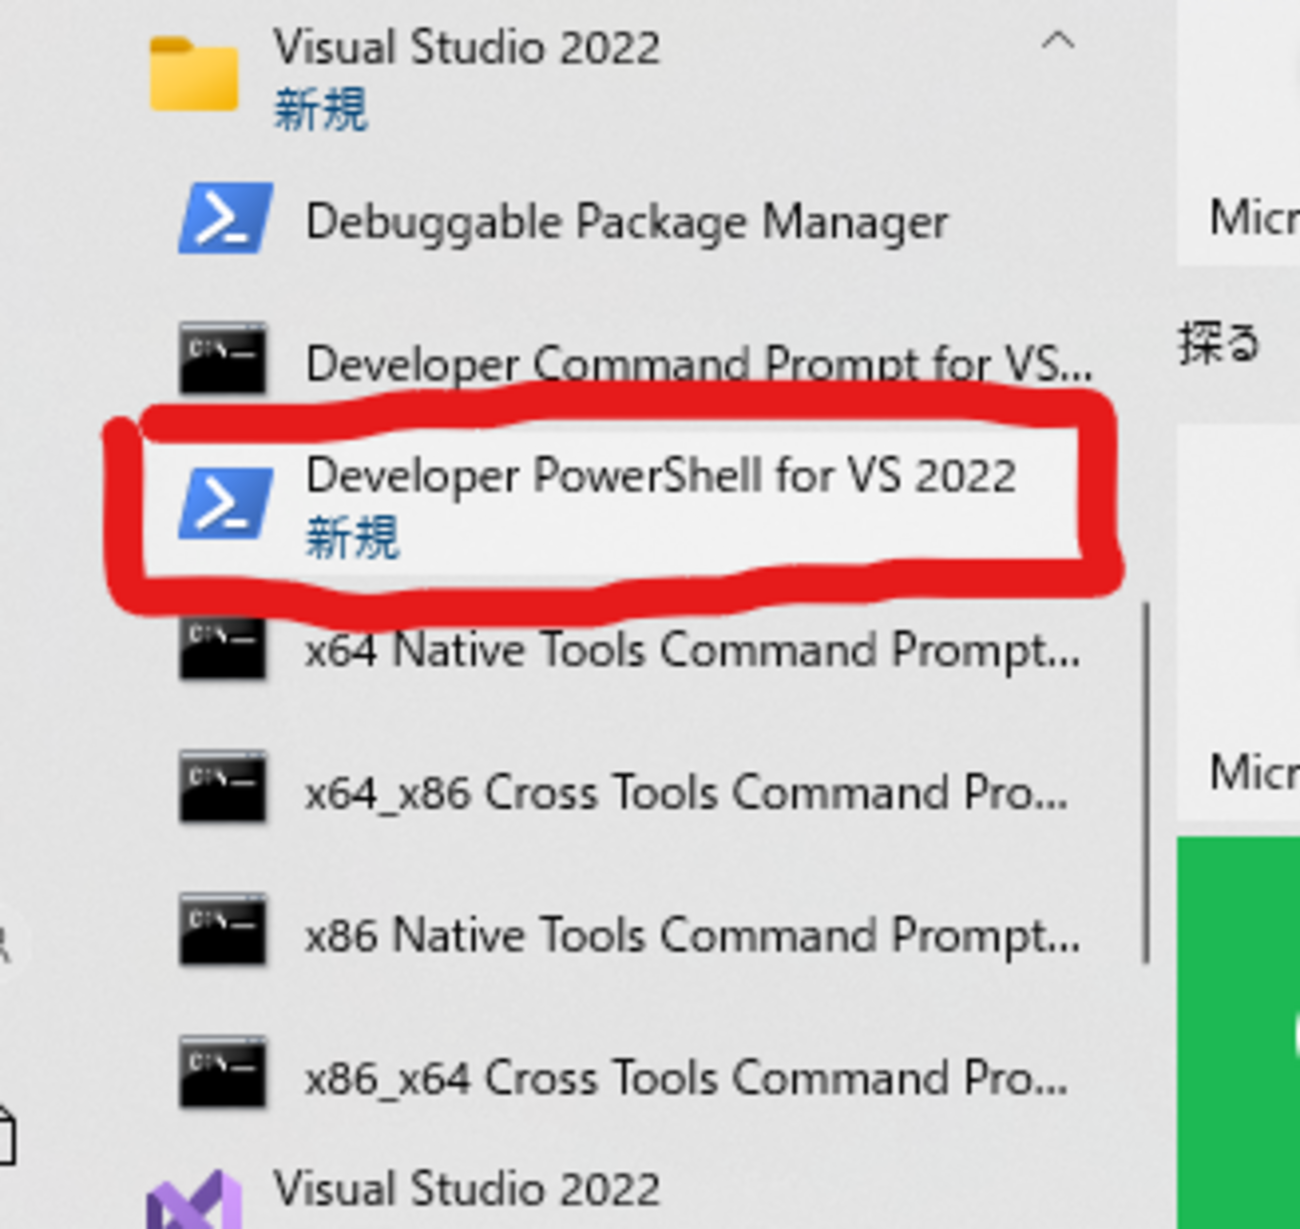Start x86 Native Tools Command Prompt
Image resolution: width=1300 pixels, height=1229 pixels.
click(x=692, y=936)
